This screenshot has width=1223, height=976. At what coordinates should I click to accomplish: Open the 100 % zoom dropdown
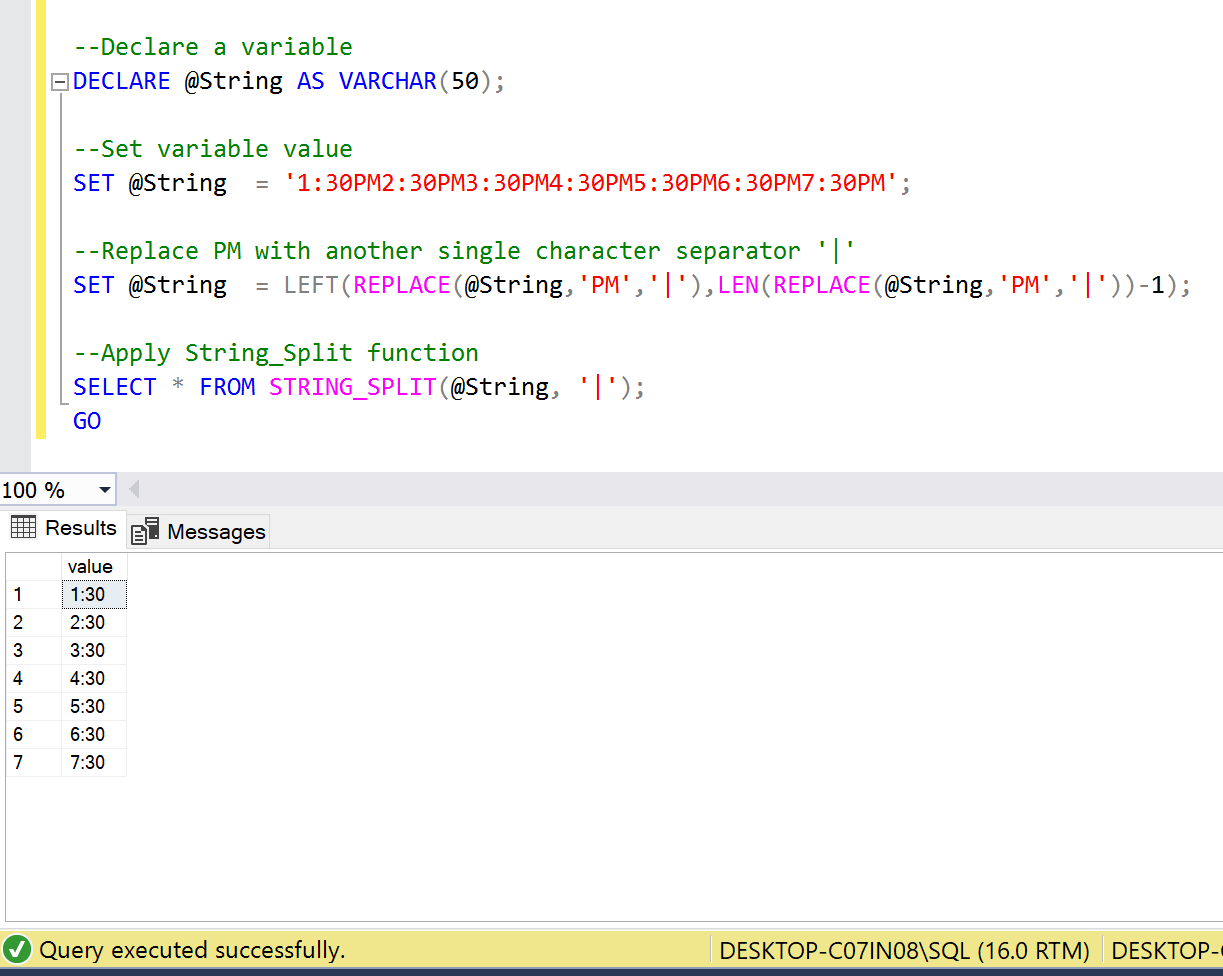(104, 490)
